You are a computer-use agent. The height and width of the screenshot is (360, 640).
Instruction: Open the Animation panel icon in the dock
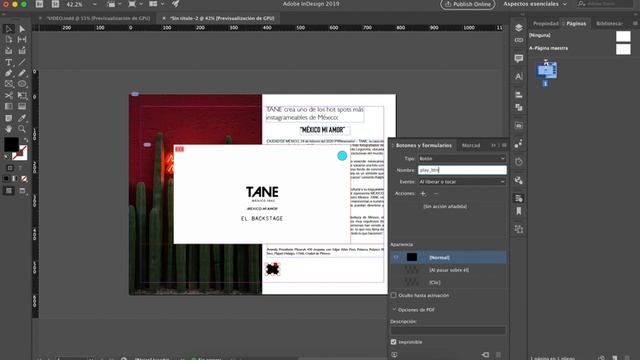click(x=519, y=144)
